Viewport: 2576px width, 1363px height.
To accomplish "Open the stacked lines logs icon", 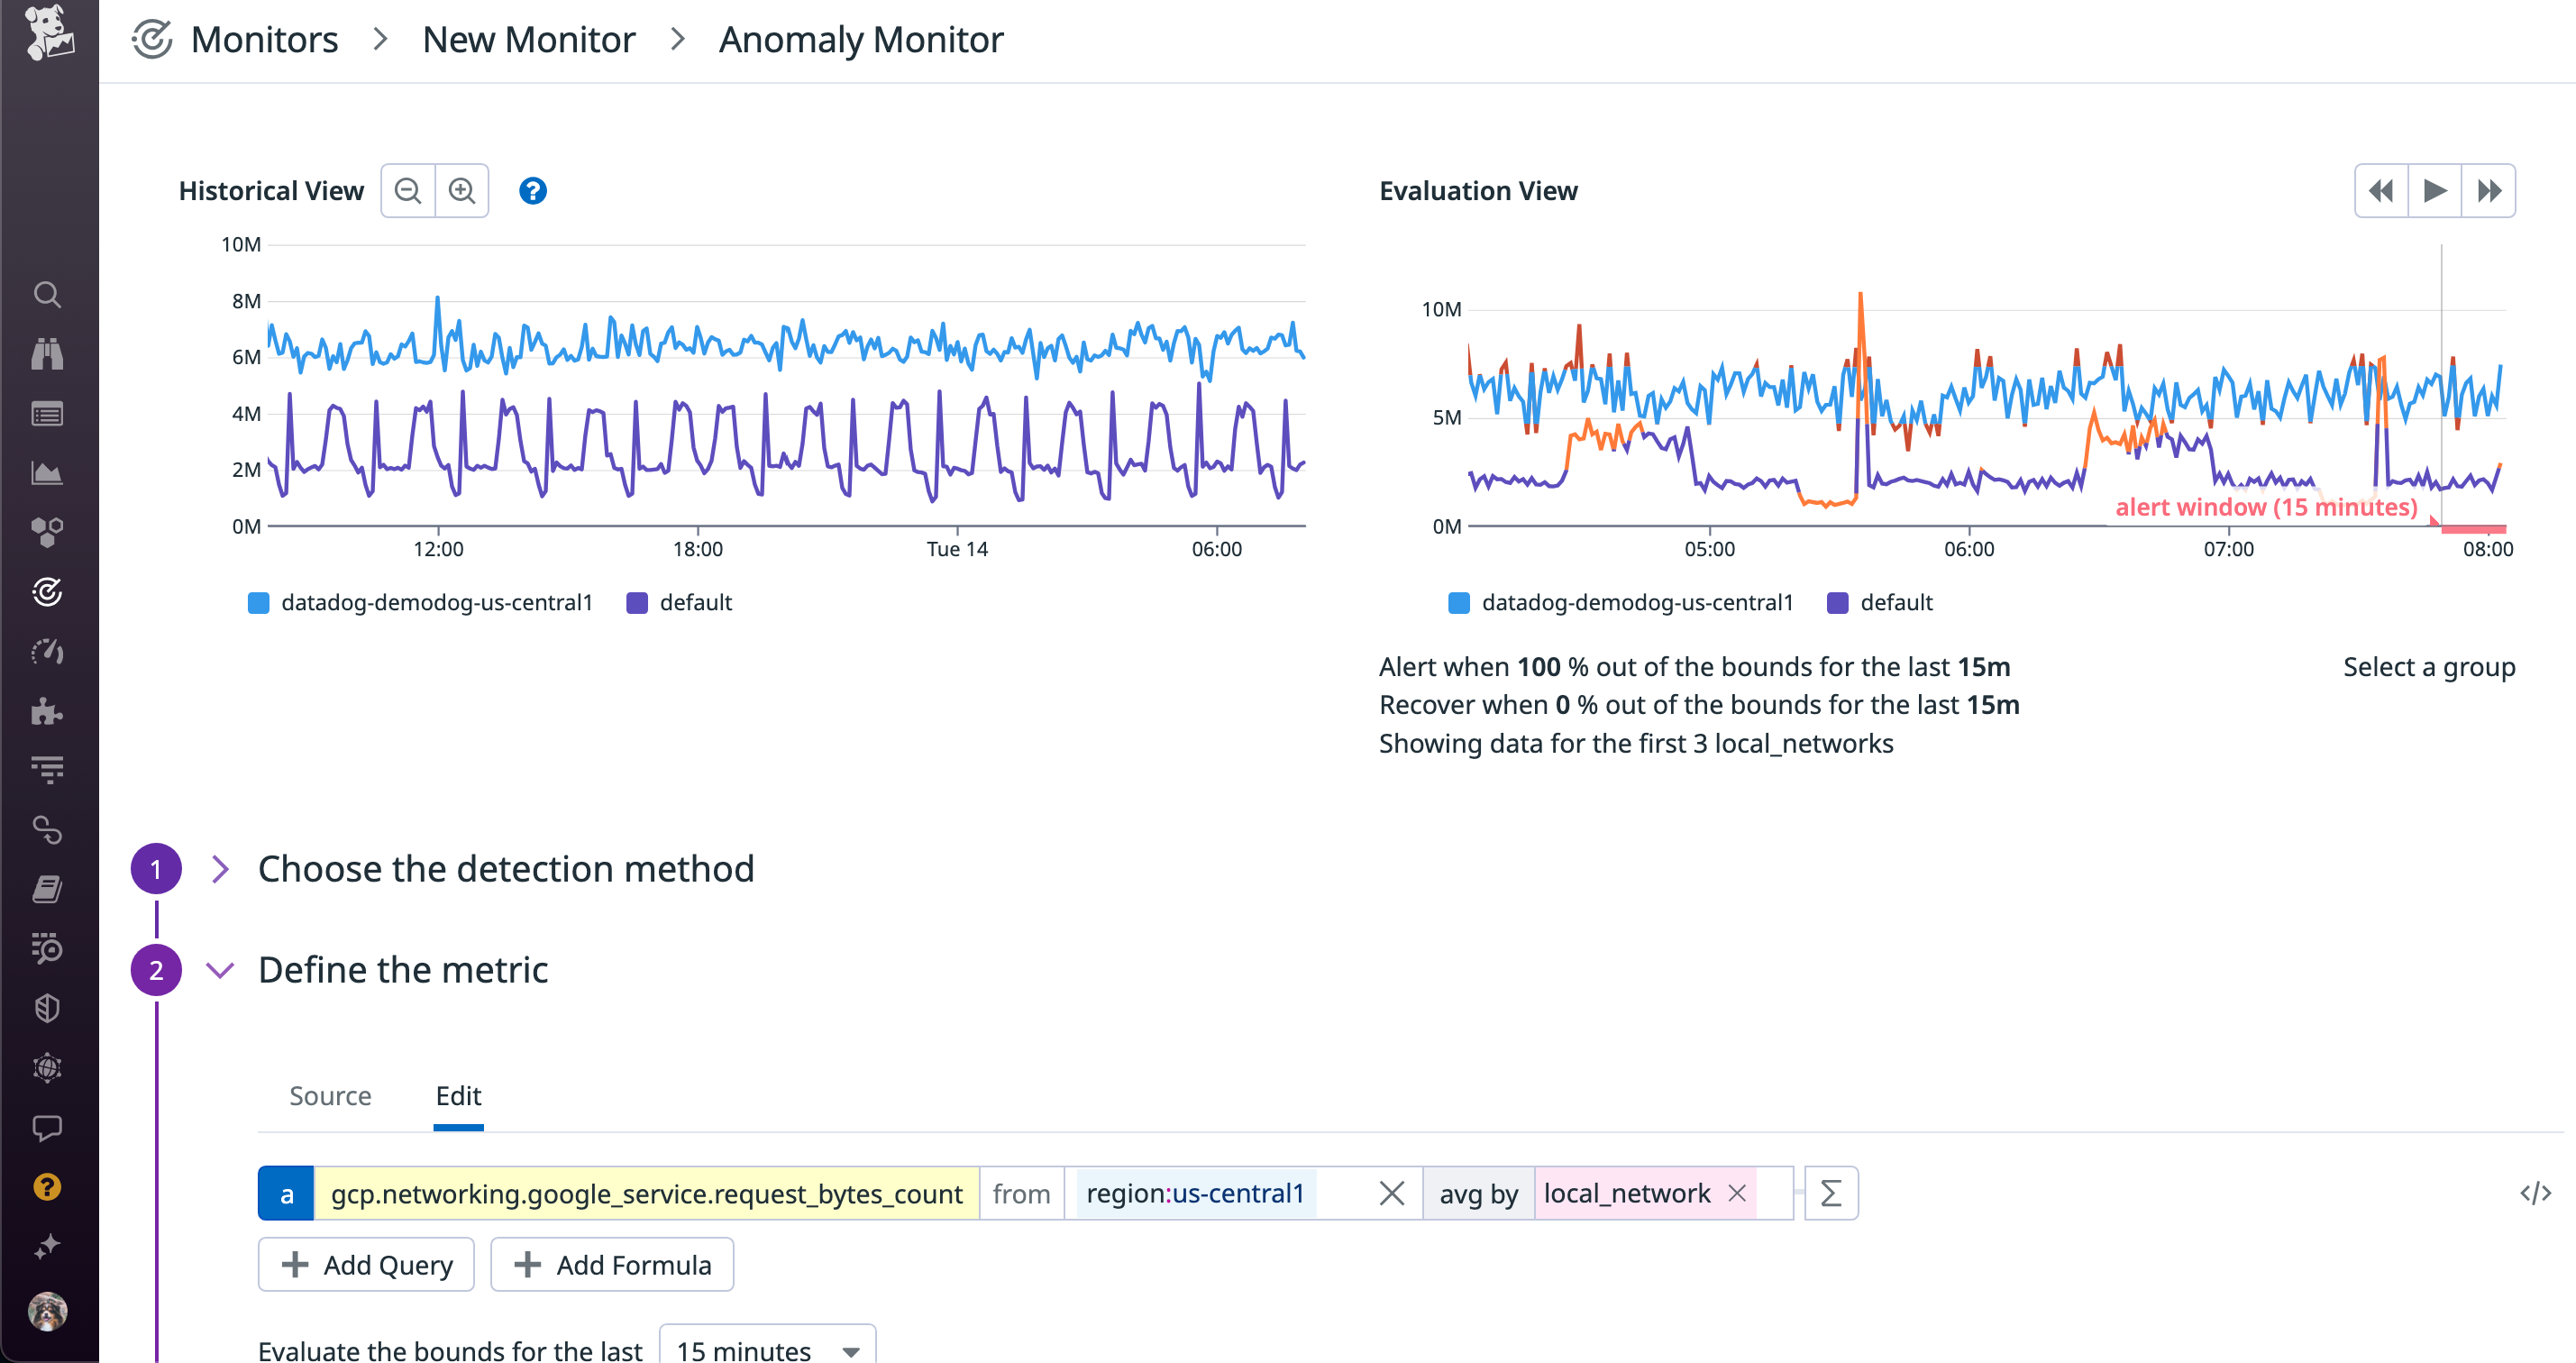I will [47, 770].
